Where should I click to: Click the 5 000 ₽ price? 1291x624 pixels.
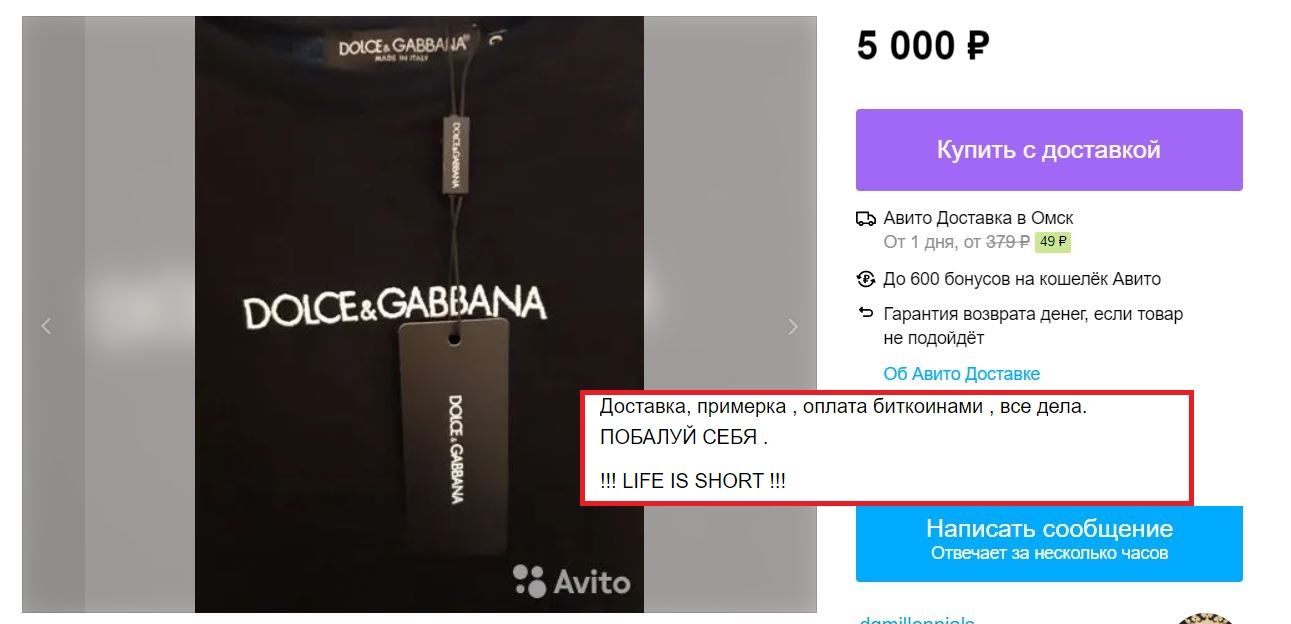923,46
